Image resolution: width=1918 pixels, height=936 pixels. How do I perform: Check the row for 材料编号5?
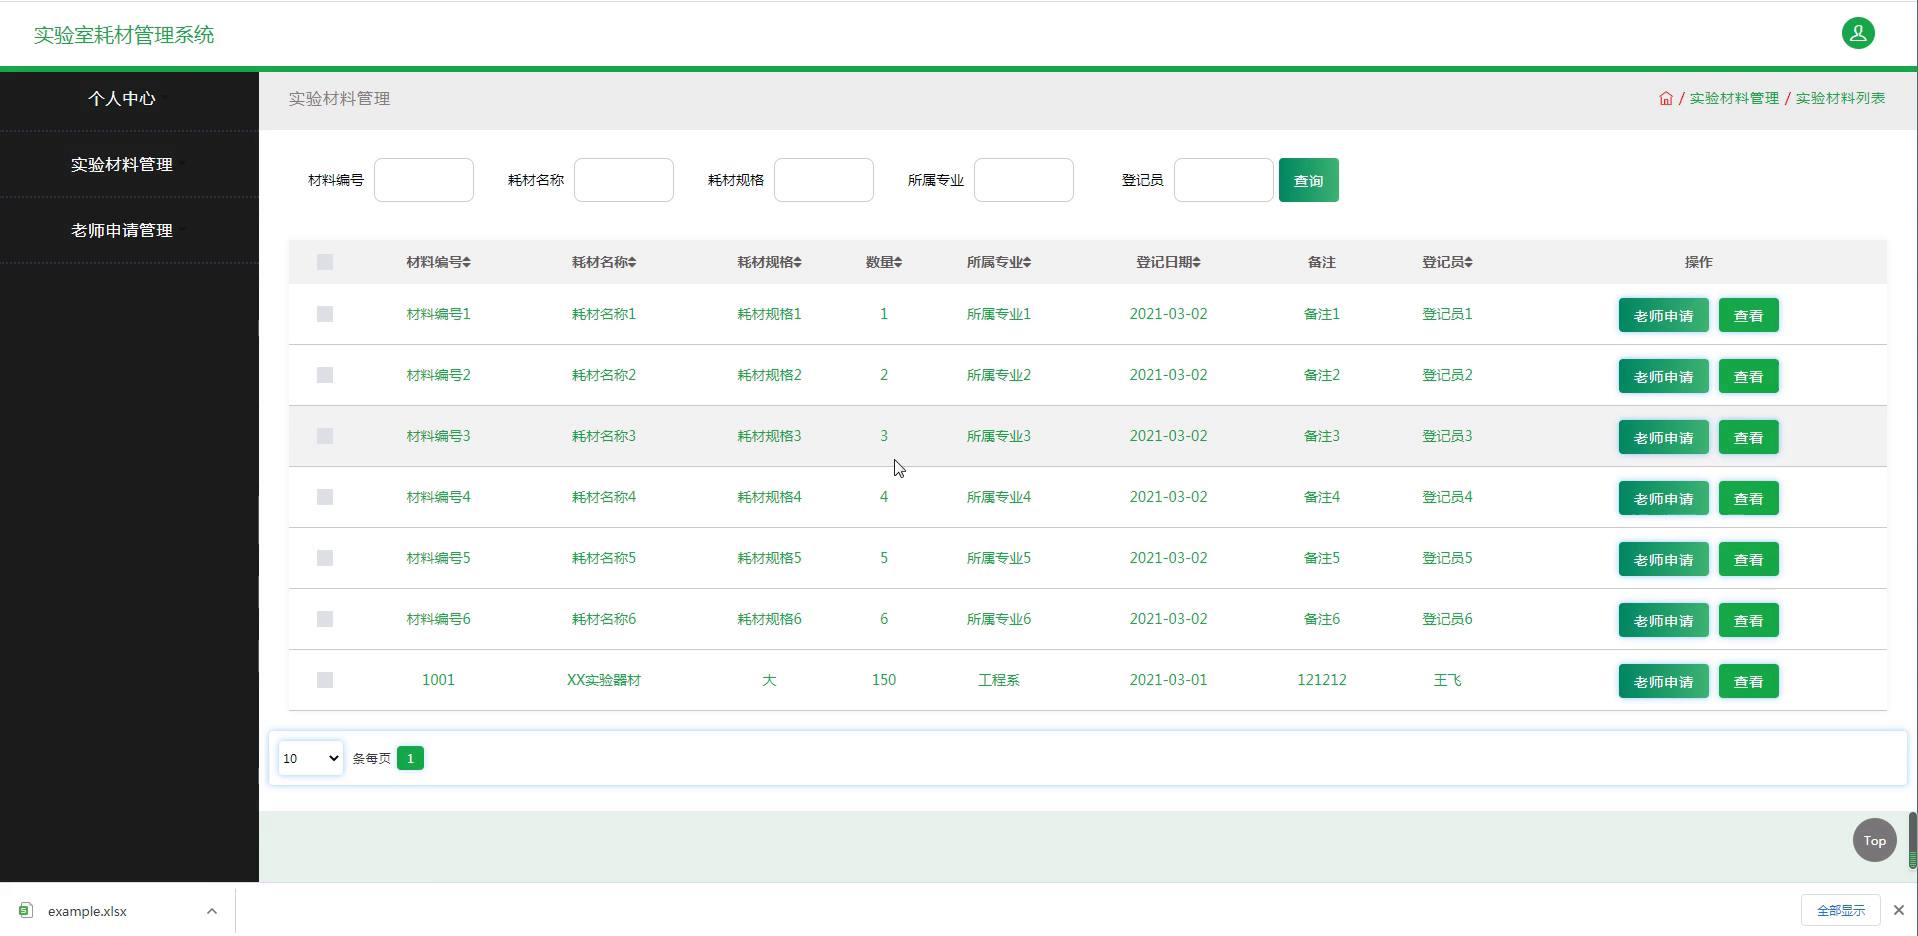[325, 558]
